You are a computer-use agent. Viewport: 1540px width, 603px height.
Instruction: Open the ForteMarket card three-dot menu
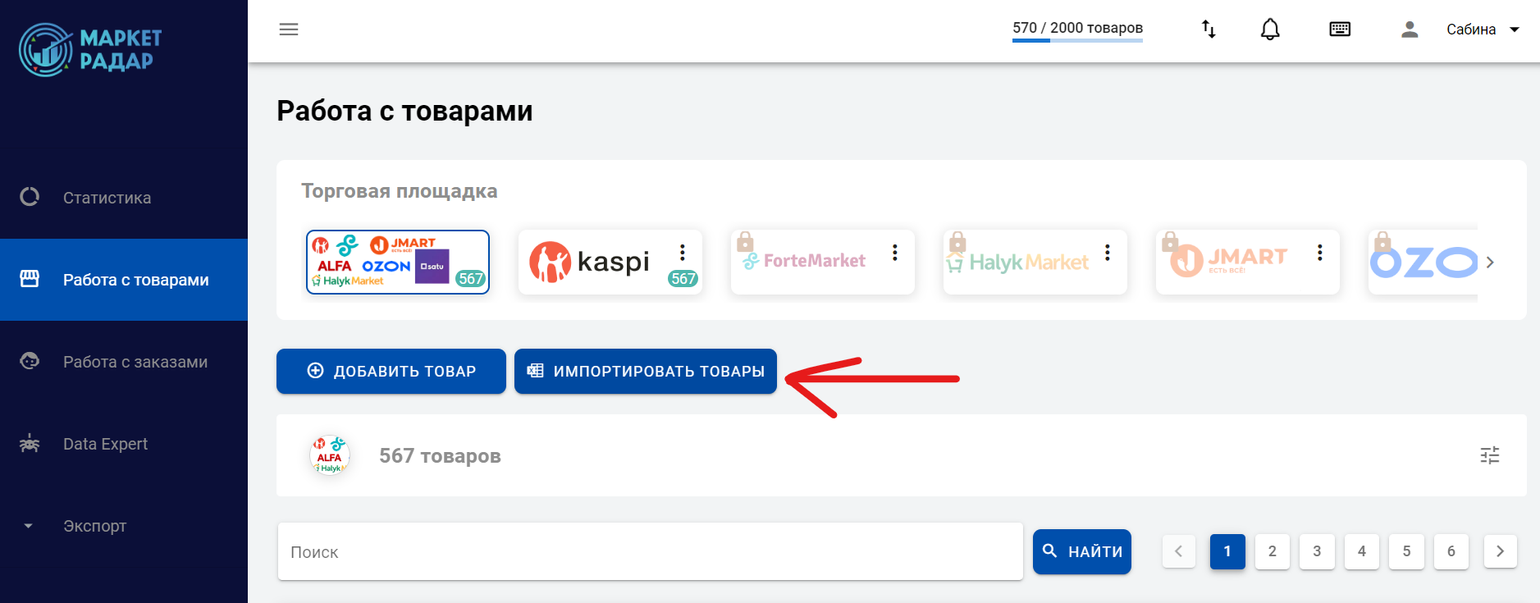point(895,252)
